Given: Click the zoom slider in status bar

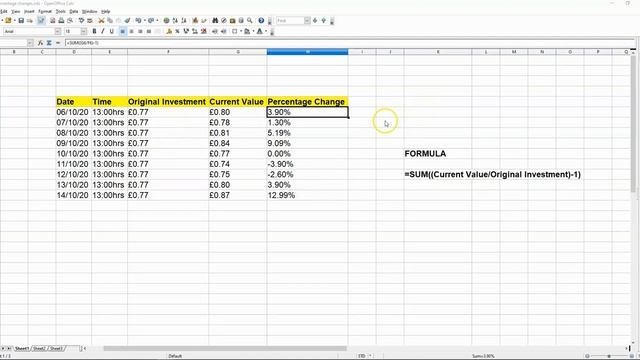Looking at the screenshot, I should [609, 356].
